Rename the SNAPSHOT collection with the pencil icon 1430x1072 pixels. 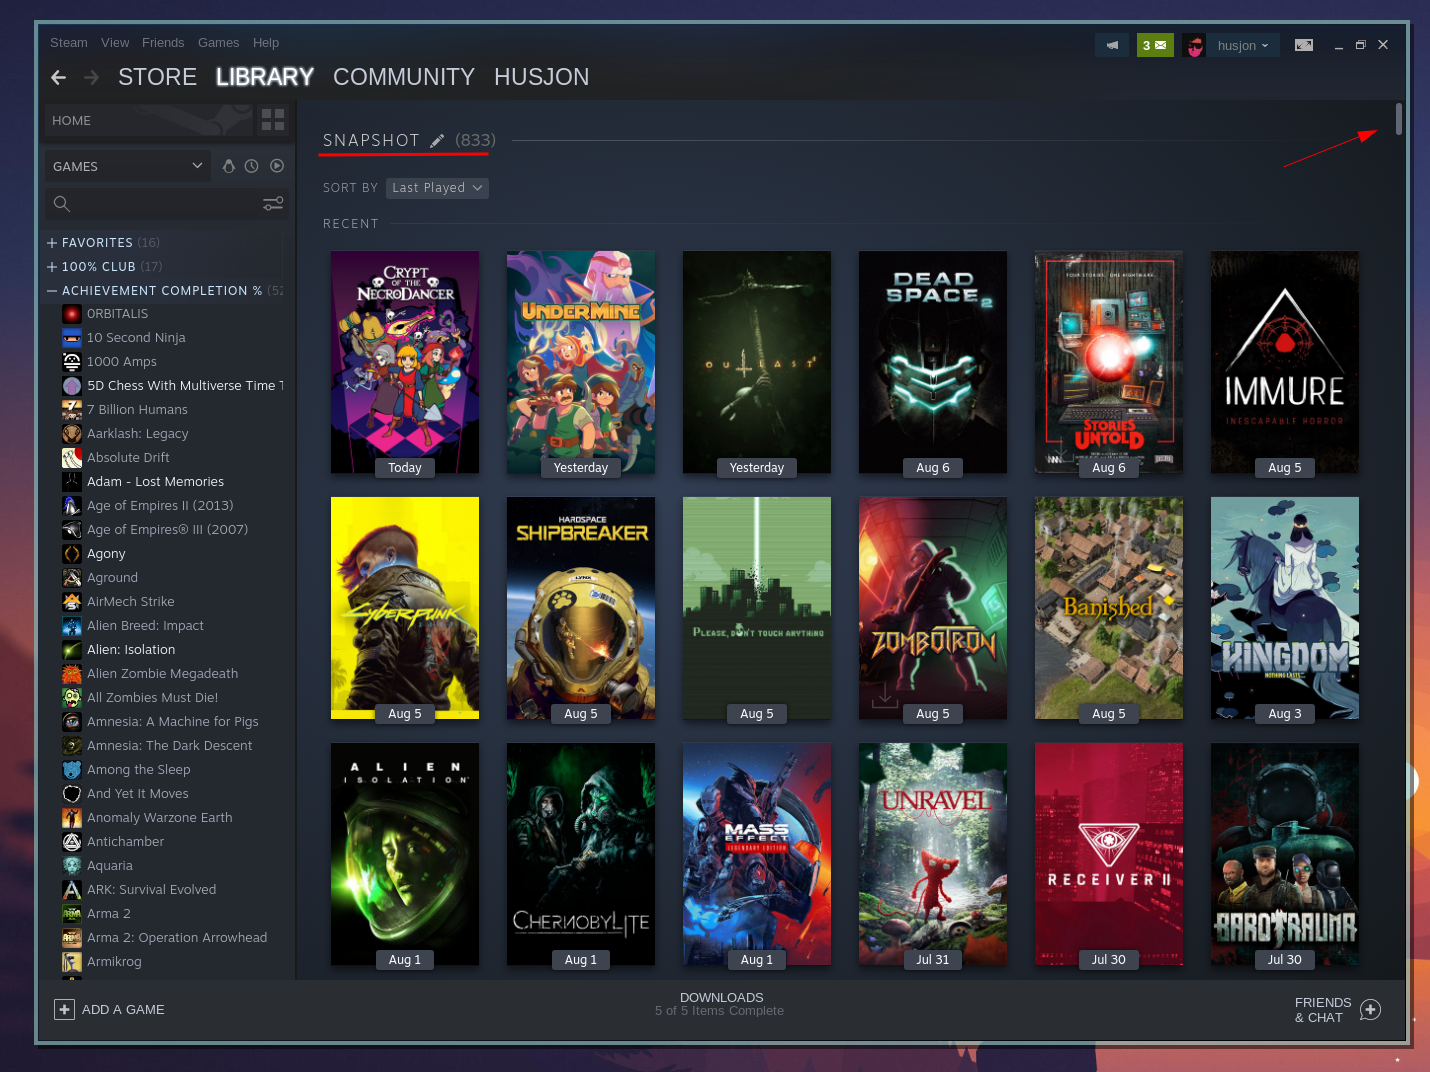[437, 141]
